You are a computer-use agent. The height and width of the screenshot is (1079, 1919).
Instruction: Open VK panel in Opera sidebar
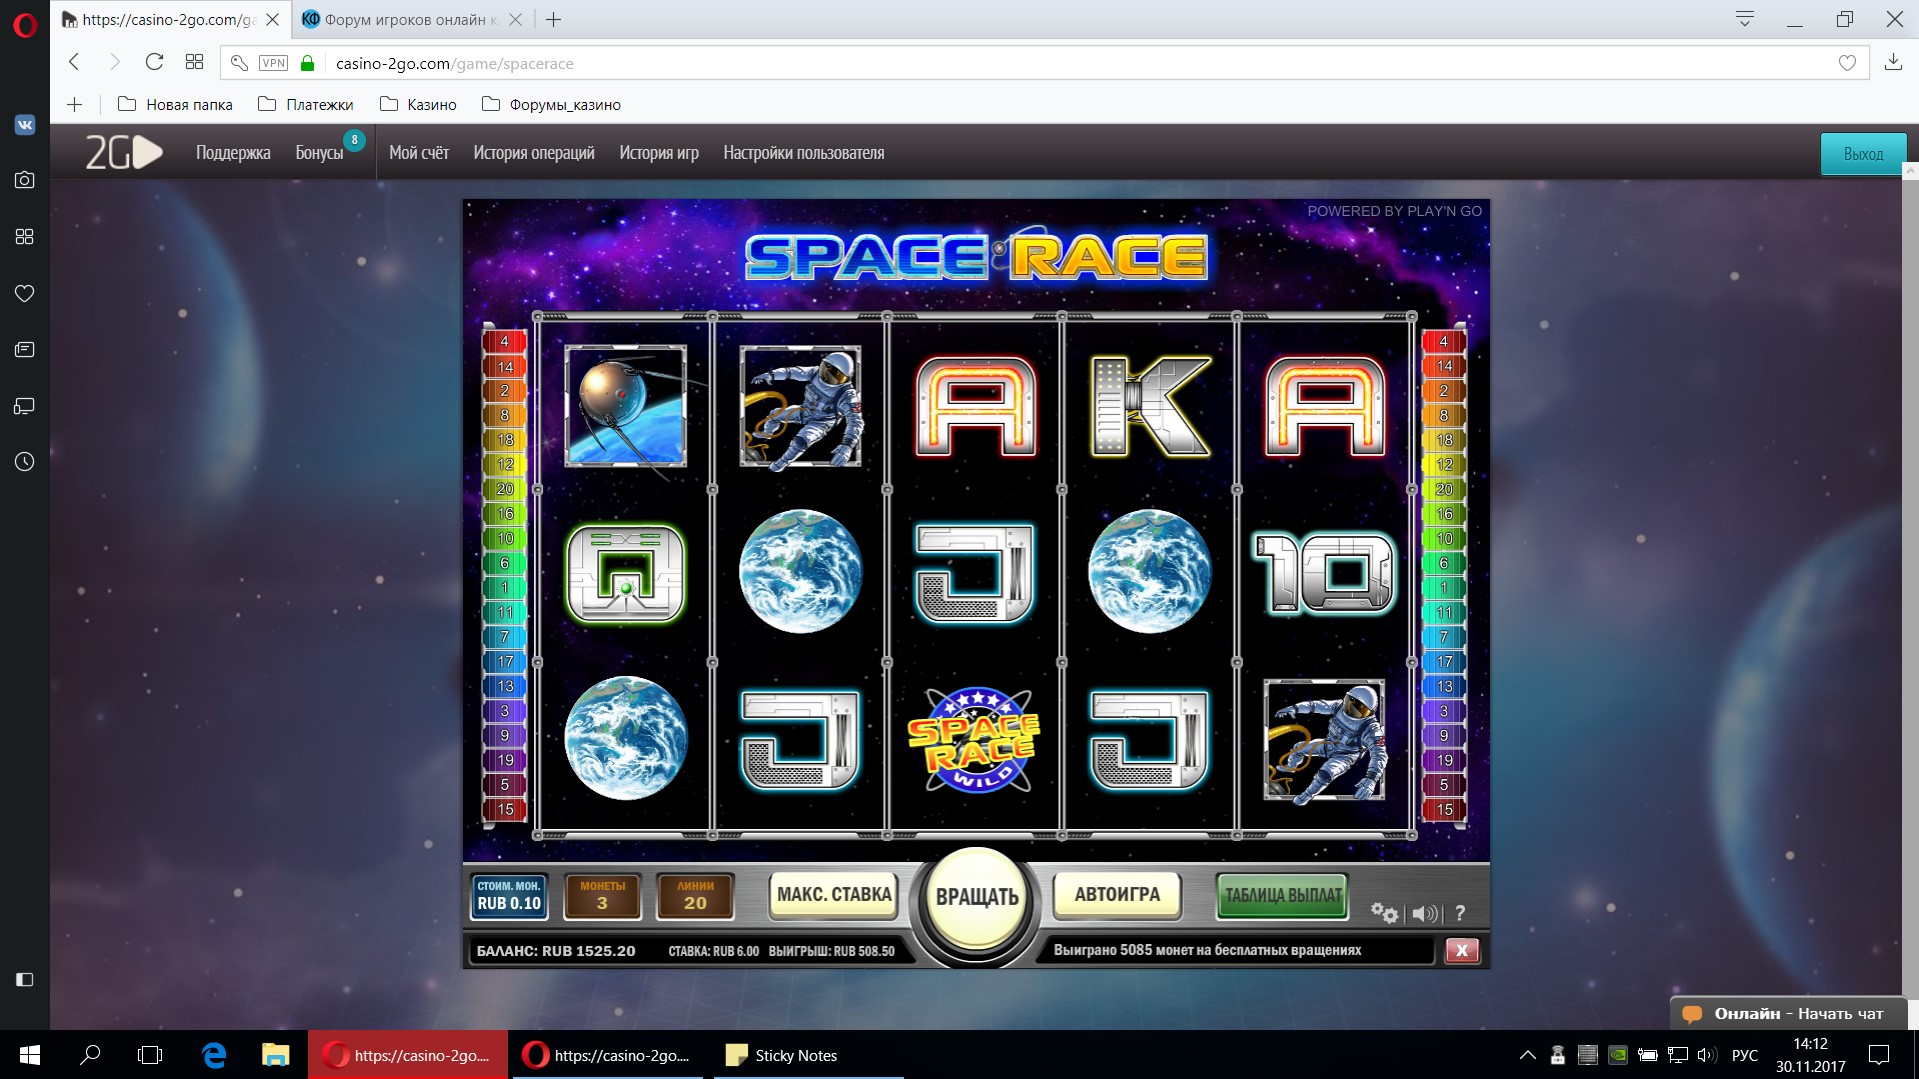[25, 125]
